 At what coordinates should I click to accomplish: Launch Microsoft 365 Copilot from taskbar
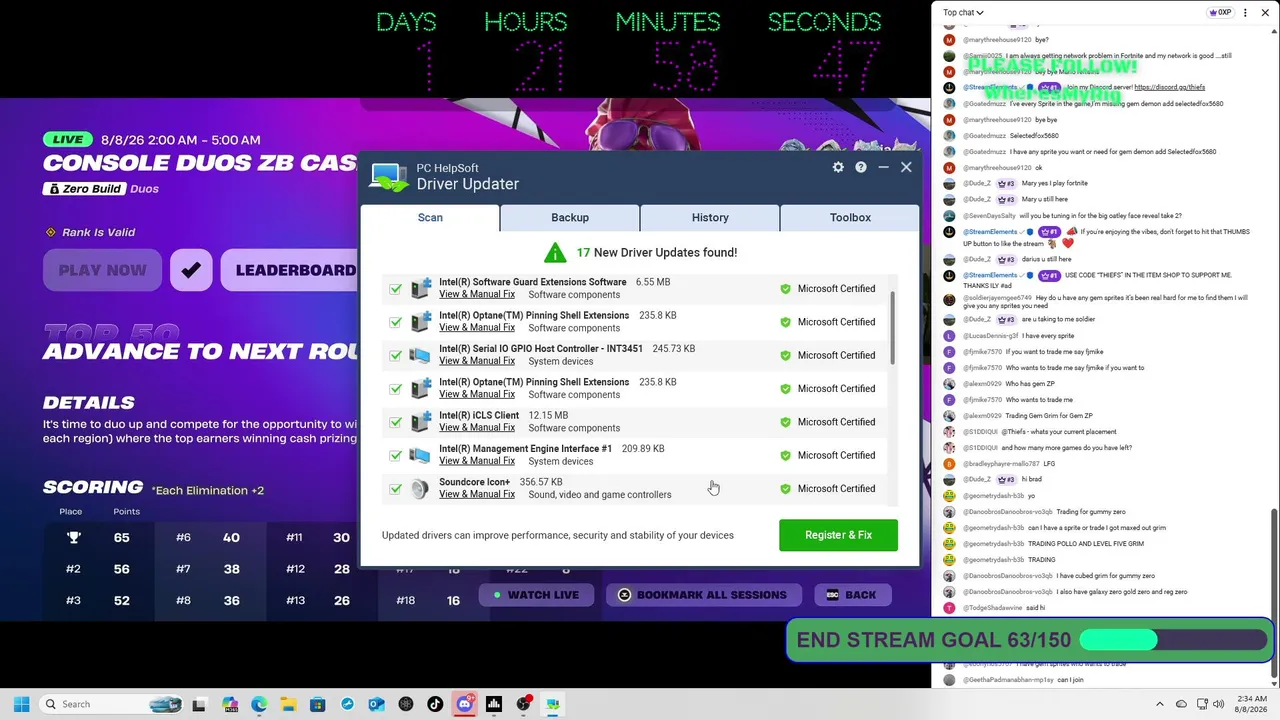pos(230,704)
